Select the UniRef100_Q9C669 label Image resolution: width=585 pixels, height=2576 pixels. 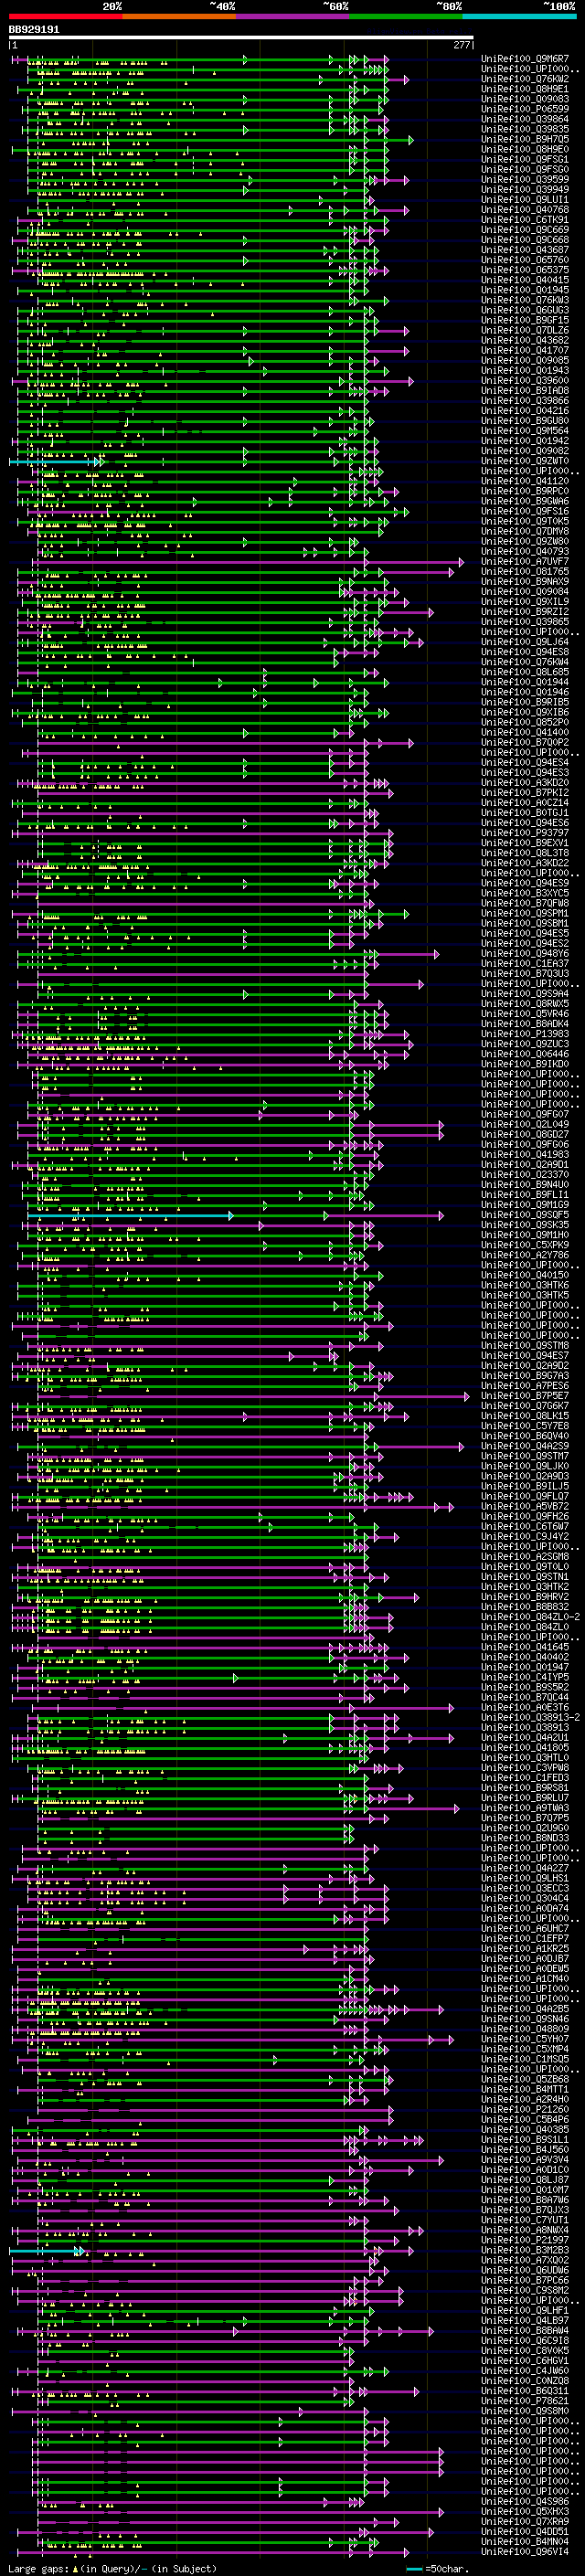pos(525,230)
